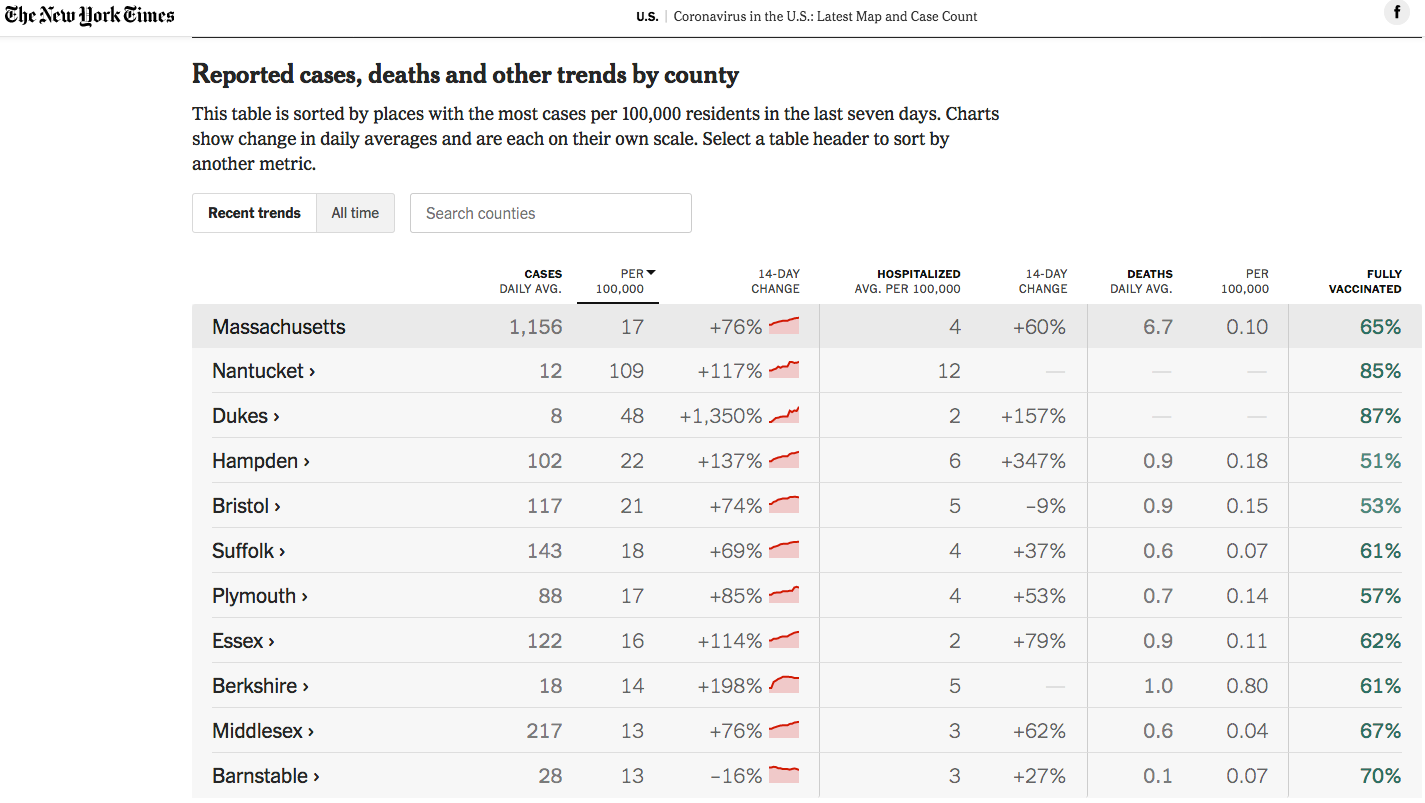
Task: Focus the Search counties field
Action: [550, 213]
